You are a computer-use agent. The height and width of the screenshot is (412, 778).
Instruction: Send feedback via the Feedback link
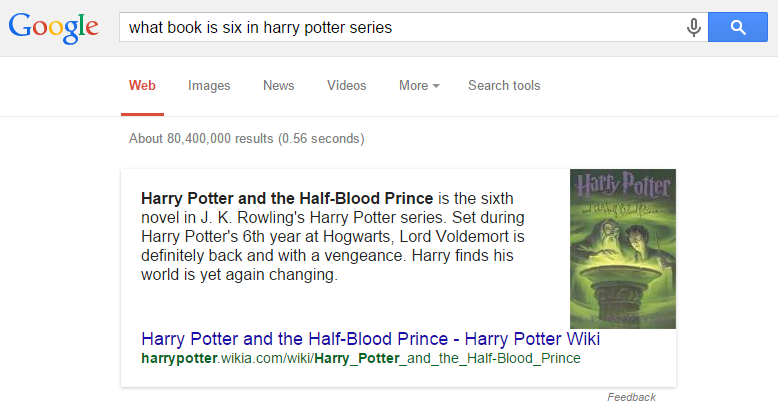pos(631,397)
